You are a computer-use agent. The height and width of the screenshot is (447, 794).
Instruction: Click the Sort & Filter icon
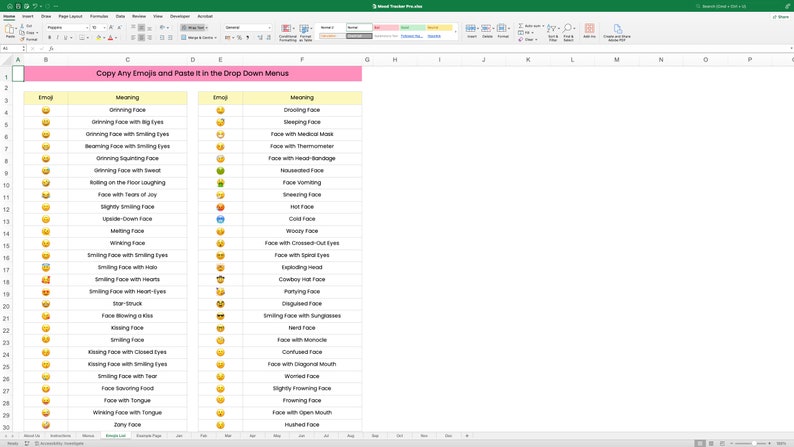552,29
